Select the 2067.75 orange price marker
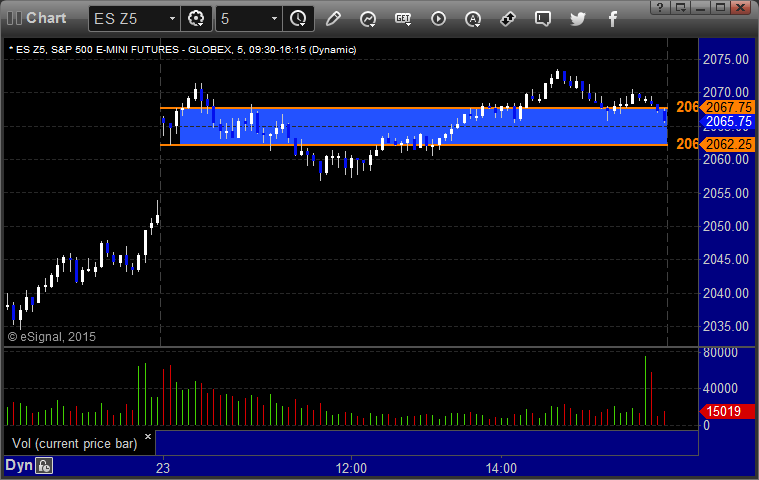This screenshot has width=759, height=480. (728, 107)
